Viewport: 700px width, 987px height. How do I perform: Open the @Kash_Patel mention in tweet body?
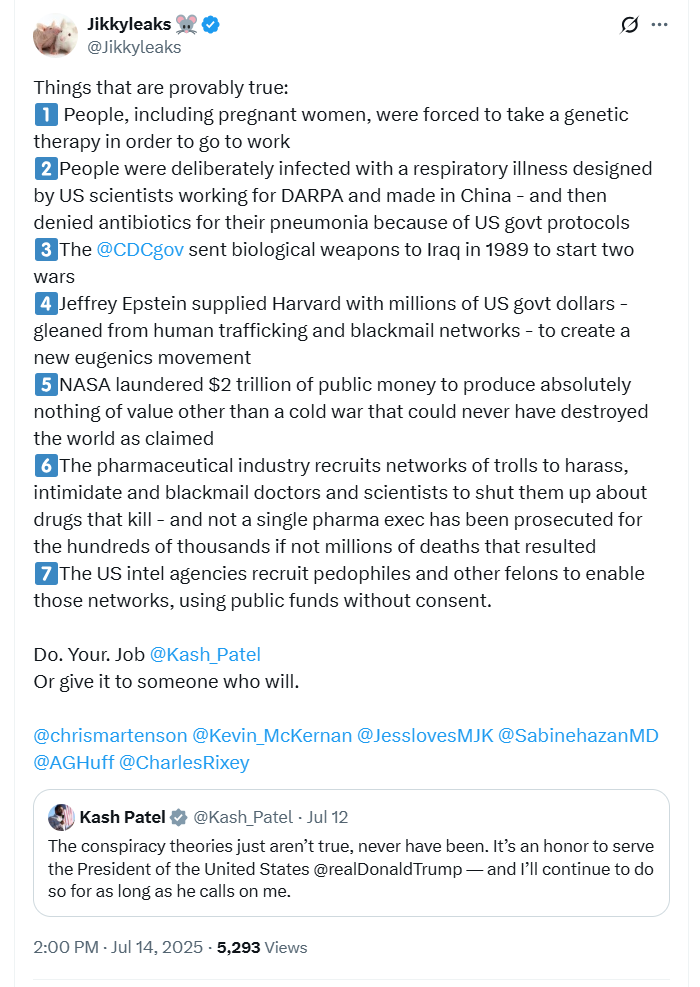(205, 655)
